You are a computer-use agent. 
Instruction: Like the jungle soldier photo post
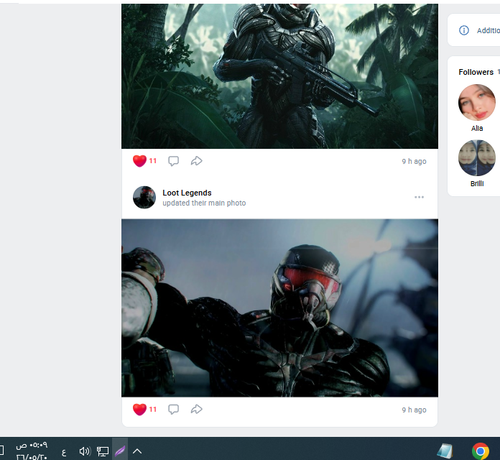(139, 161)
